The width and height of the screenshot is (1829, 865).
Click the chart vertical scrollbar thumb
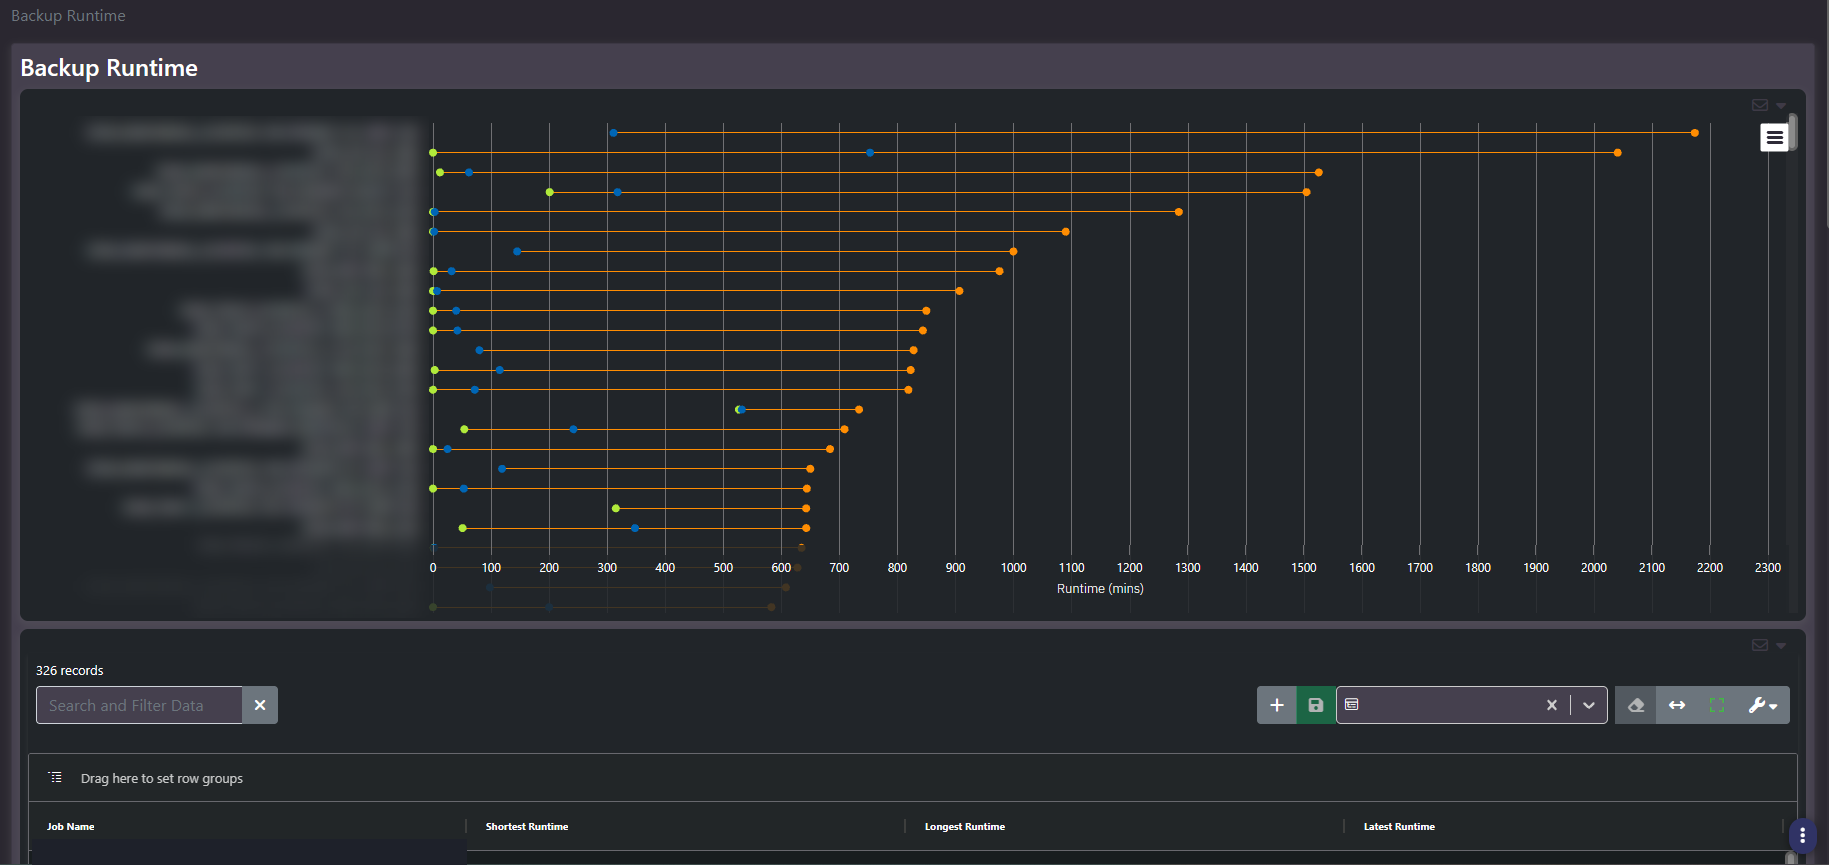click(x=1793, y=132)
